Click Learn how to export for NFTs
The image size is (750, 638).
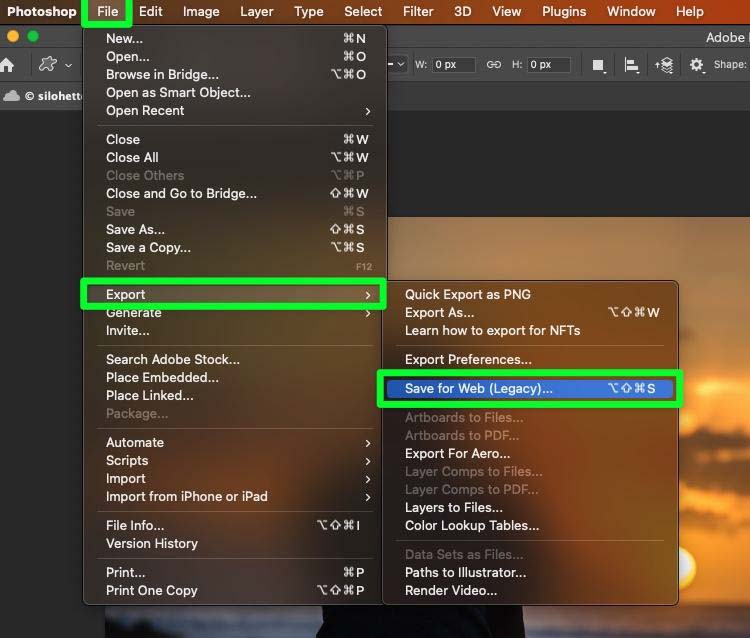530,330
